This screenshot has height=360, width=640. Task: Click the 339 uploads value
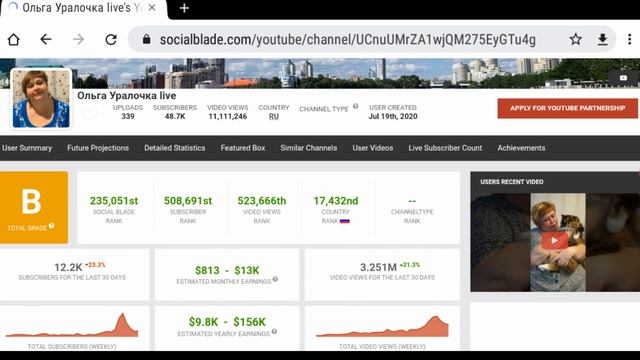(128, 116)
